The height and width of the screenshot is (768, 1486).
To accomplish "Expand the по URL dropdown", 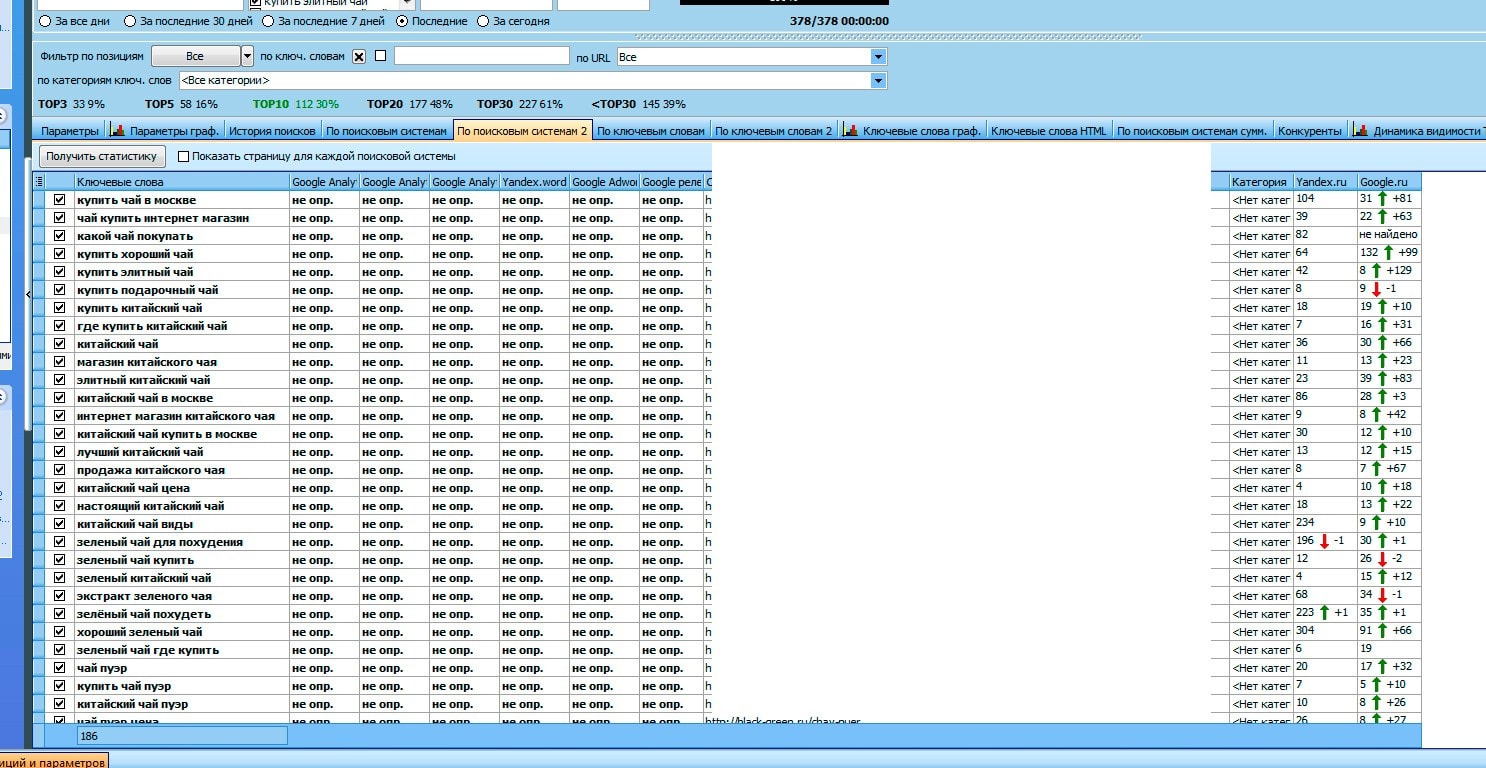I will click(x=878, y=57).
